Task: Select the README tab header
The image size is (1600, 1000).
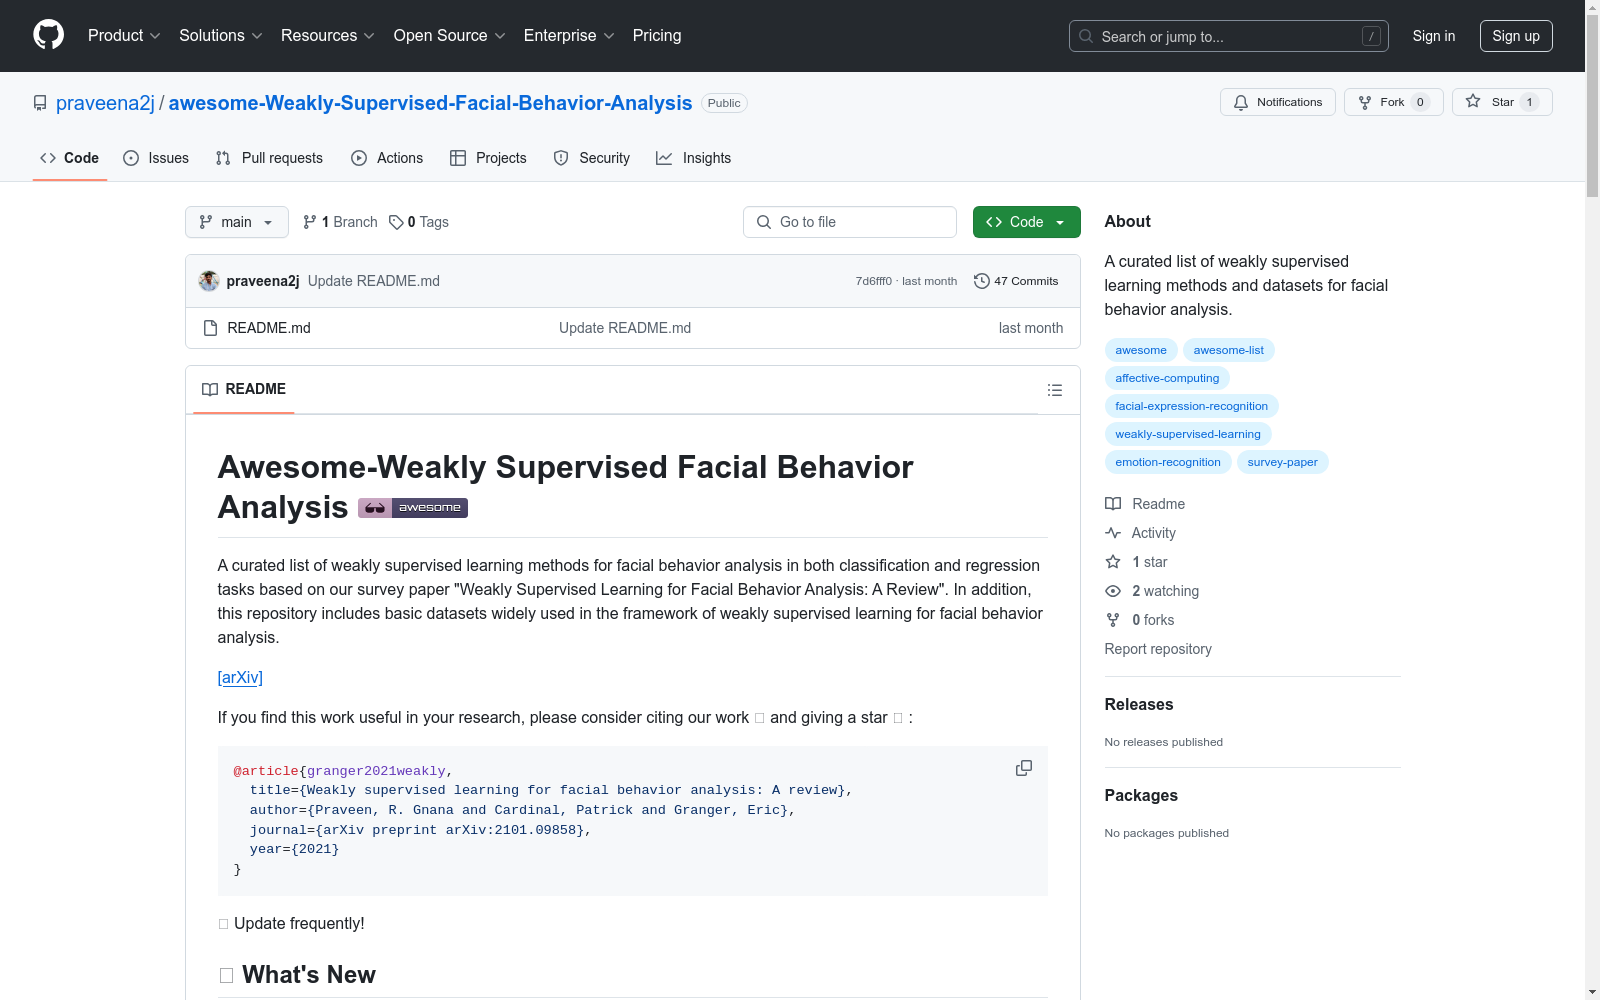Action: (x=244, y=389)
